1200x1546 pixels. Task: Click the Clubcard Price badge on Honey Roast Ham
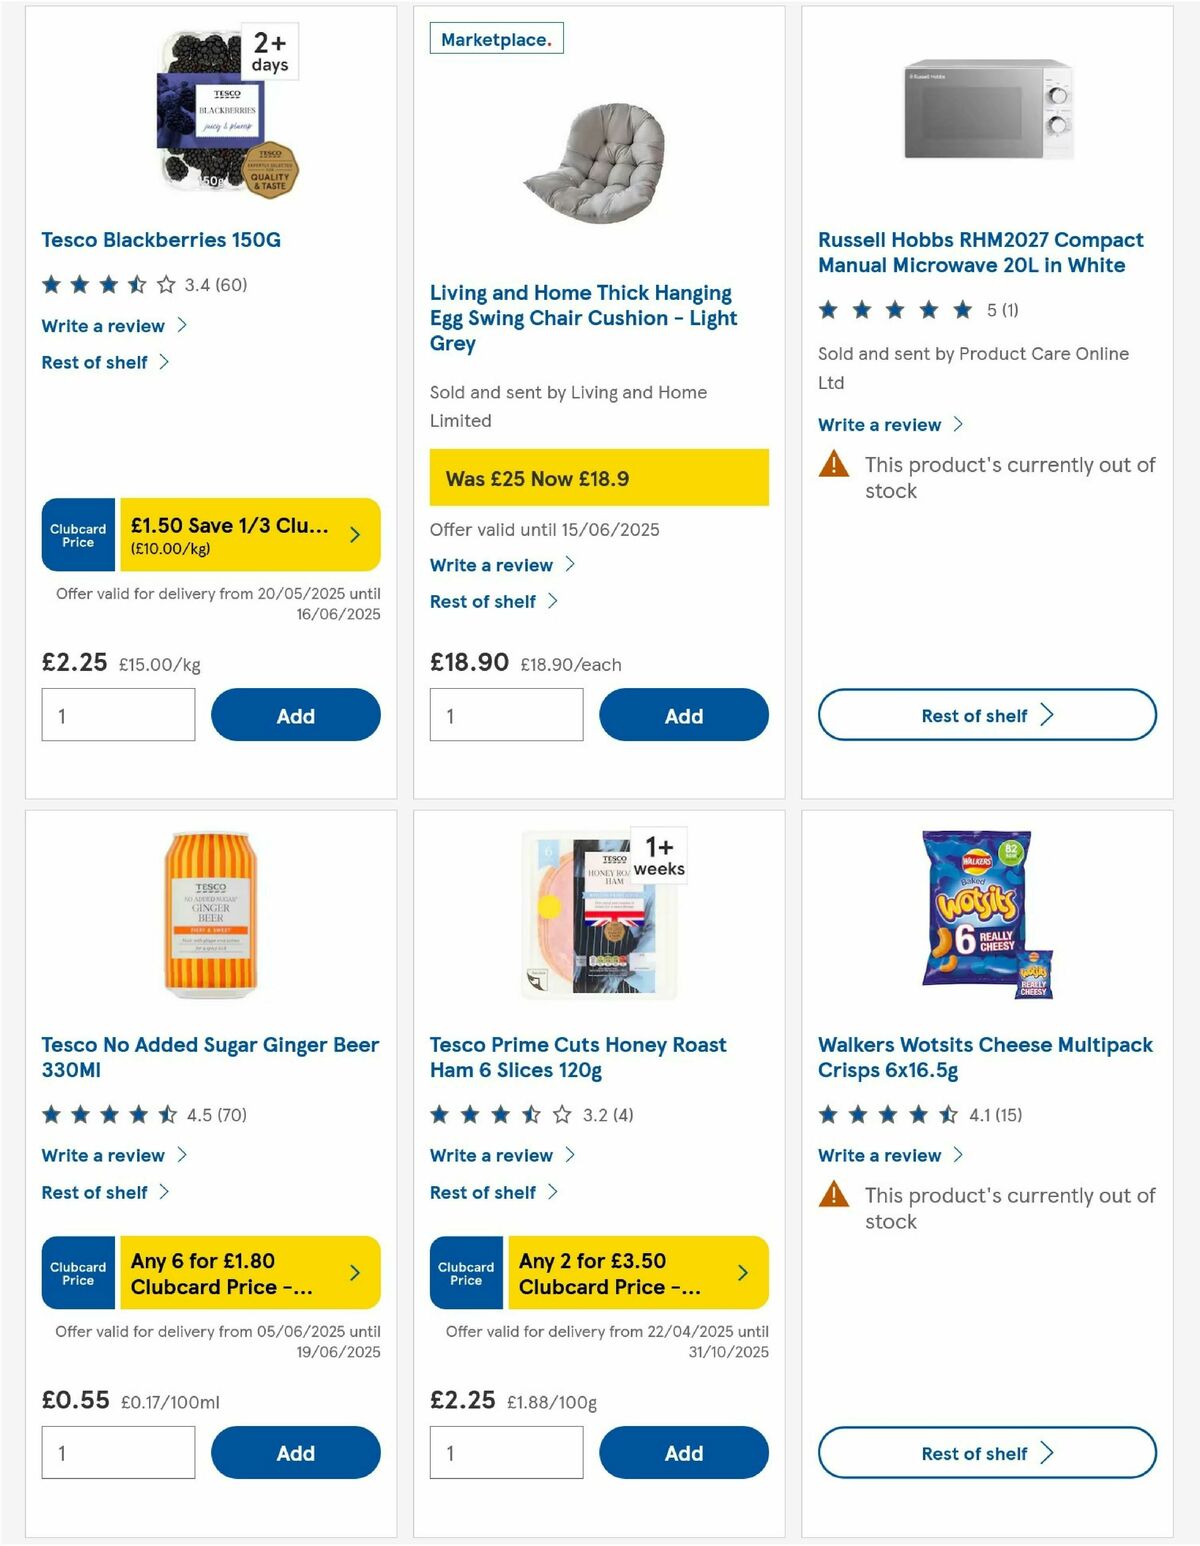465,1272
